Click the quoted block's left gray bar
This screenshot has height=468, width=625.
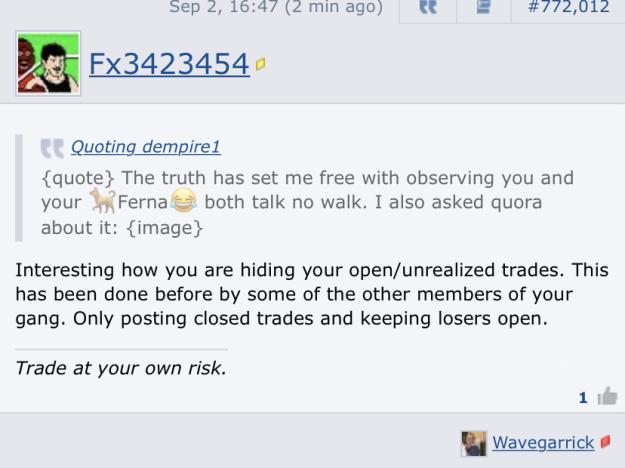click(x=19, y=188)
